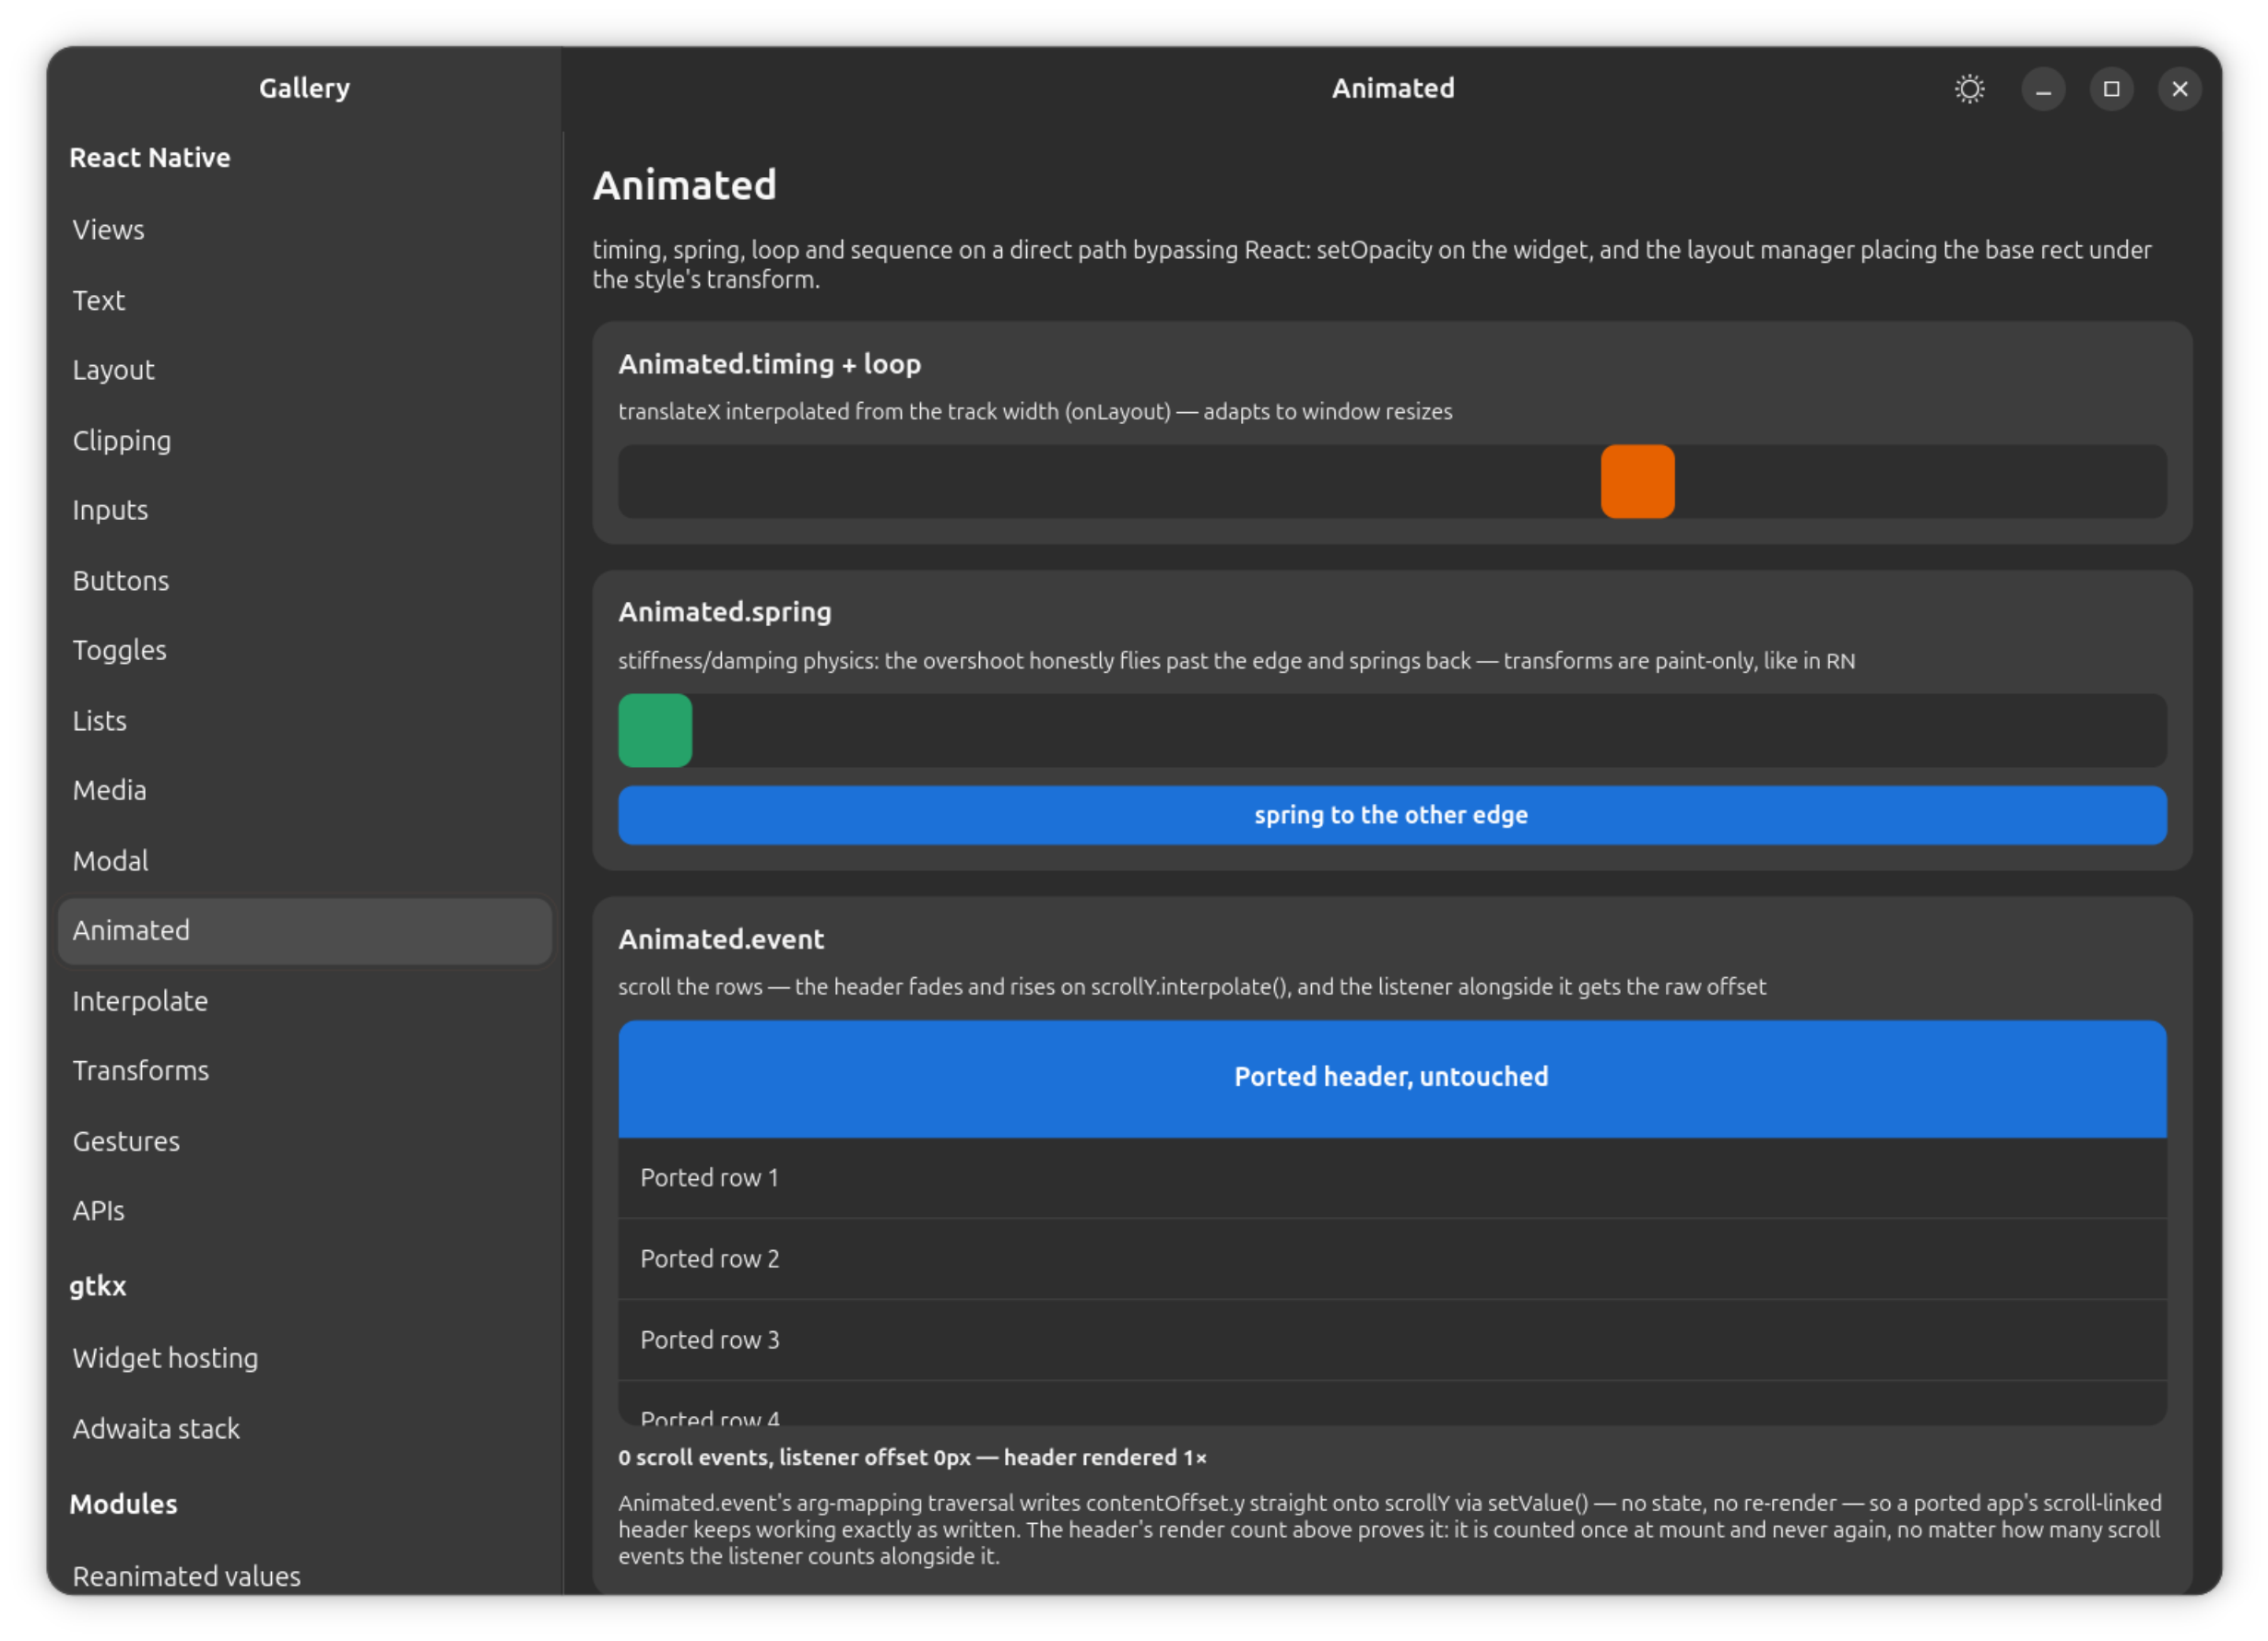This screenshot has height=1641, width=2268.
Task: Click the 'React Native' section header
Action: tap(150, 157)
